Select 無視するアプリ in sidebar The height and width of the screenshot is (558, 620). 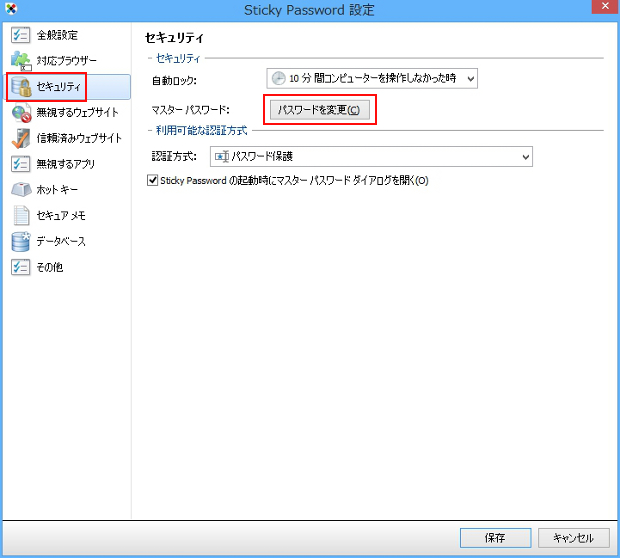pyautogui.click(x=68, y=164)
